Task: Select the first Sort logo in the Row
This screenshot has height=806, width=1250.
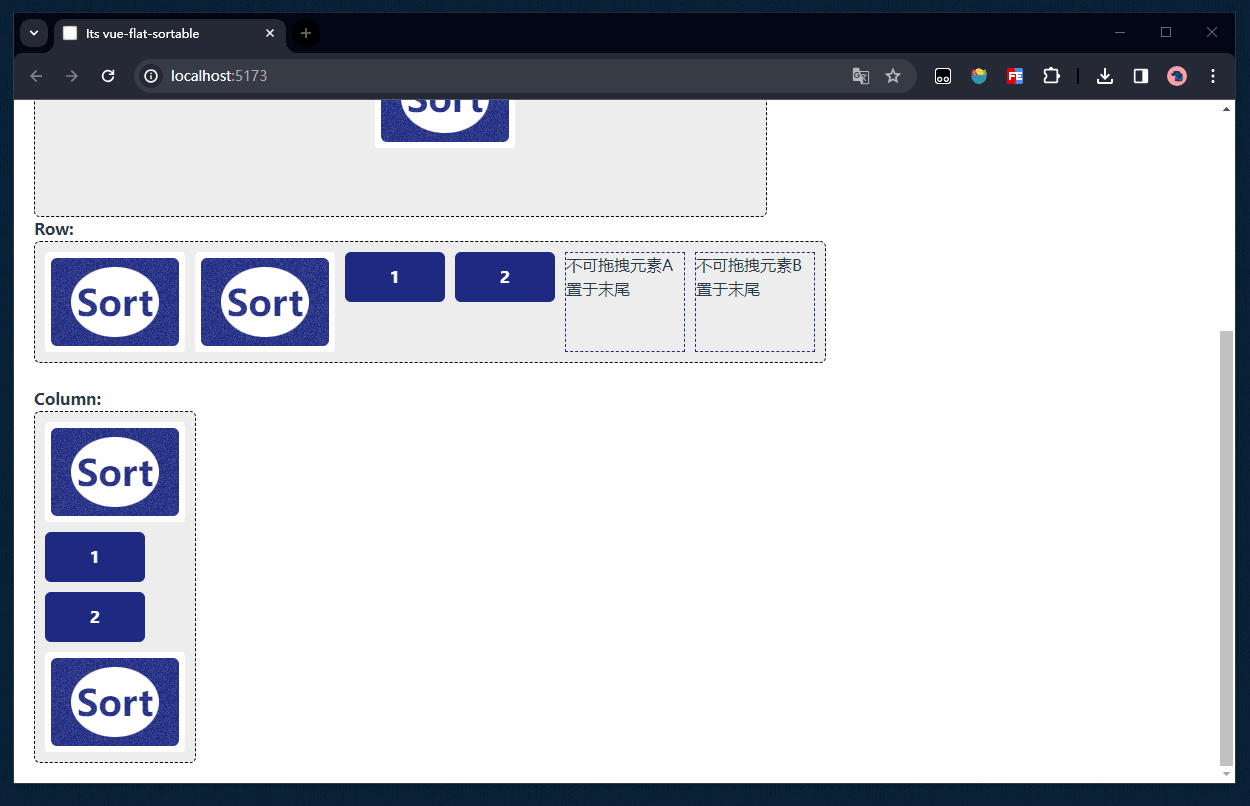Action: pyautogui.click(x=114, y=301)
